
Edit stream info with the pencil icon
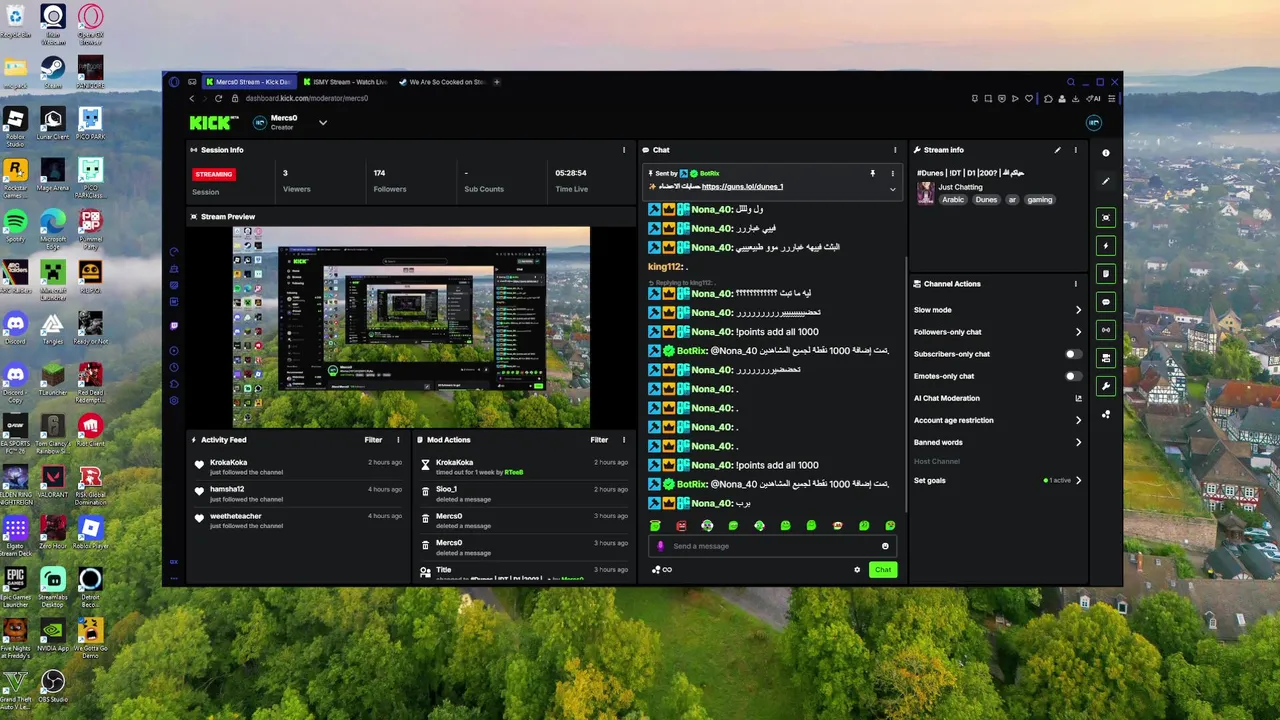(x=1058, y=150)
